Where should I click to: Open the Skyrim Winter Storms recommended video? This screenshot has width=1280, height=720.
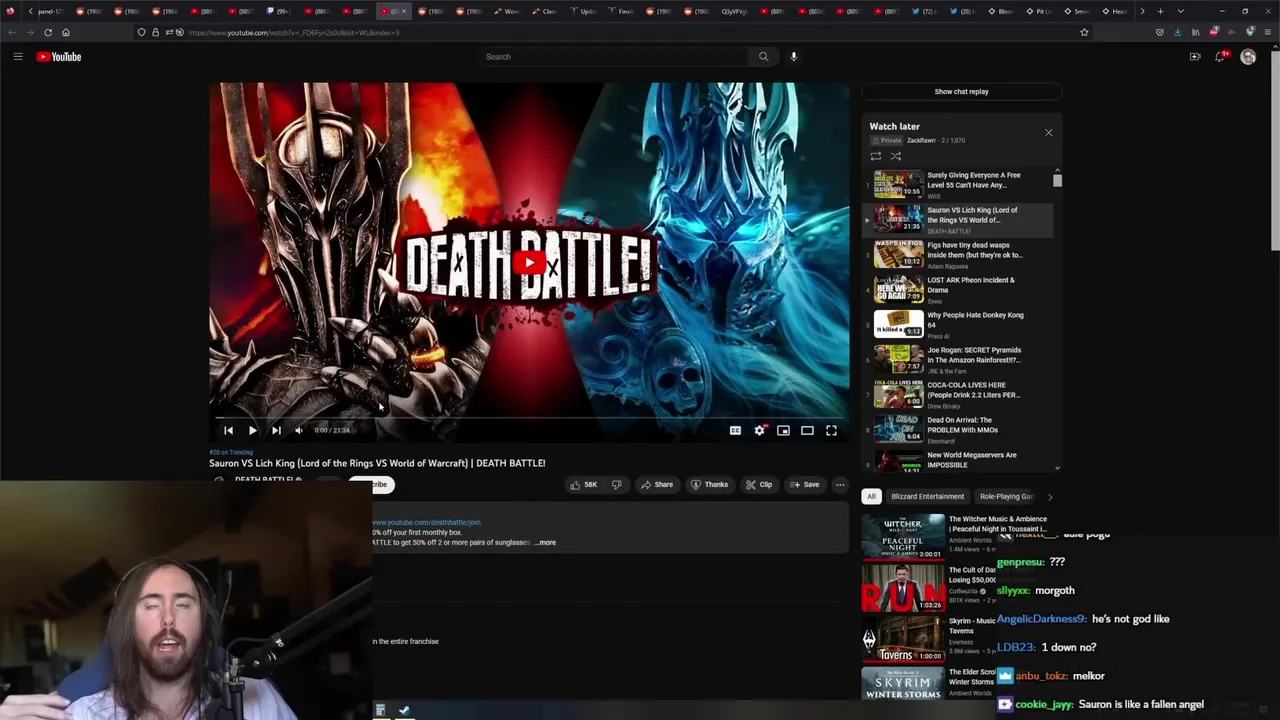(x=903, y=684)
